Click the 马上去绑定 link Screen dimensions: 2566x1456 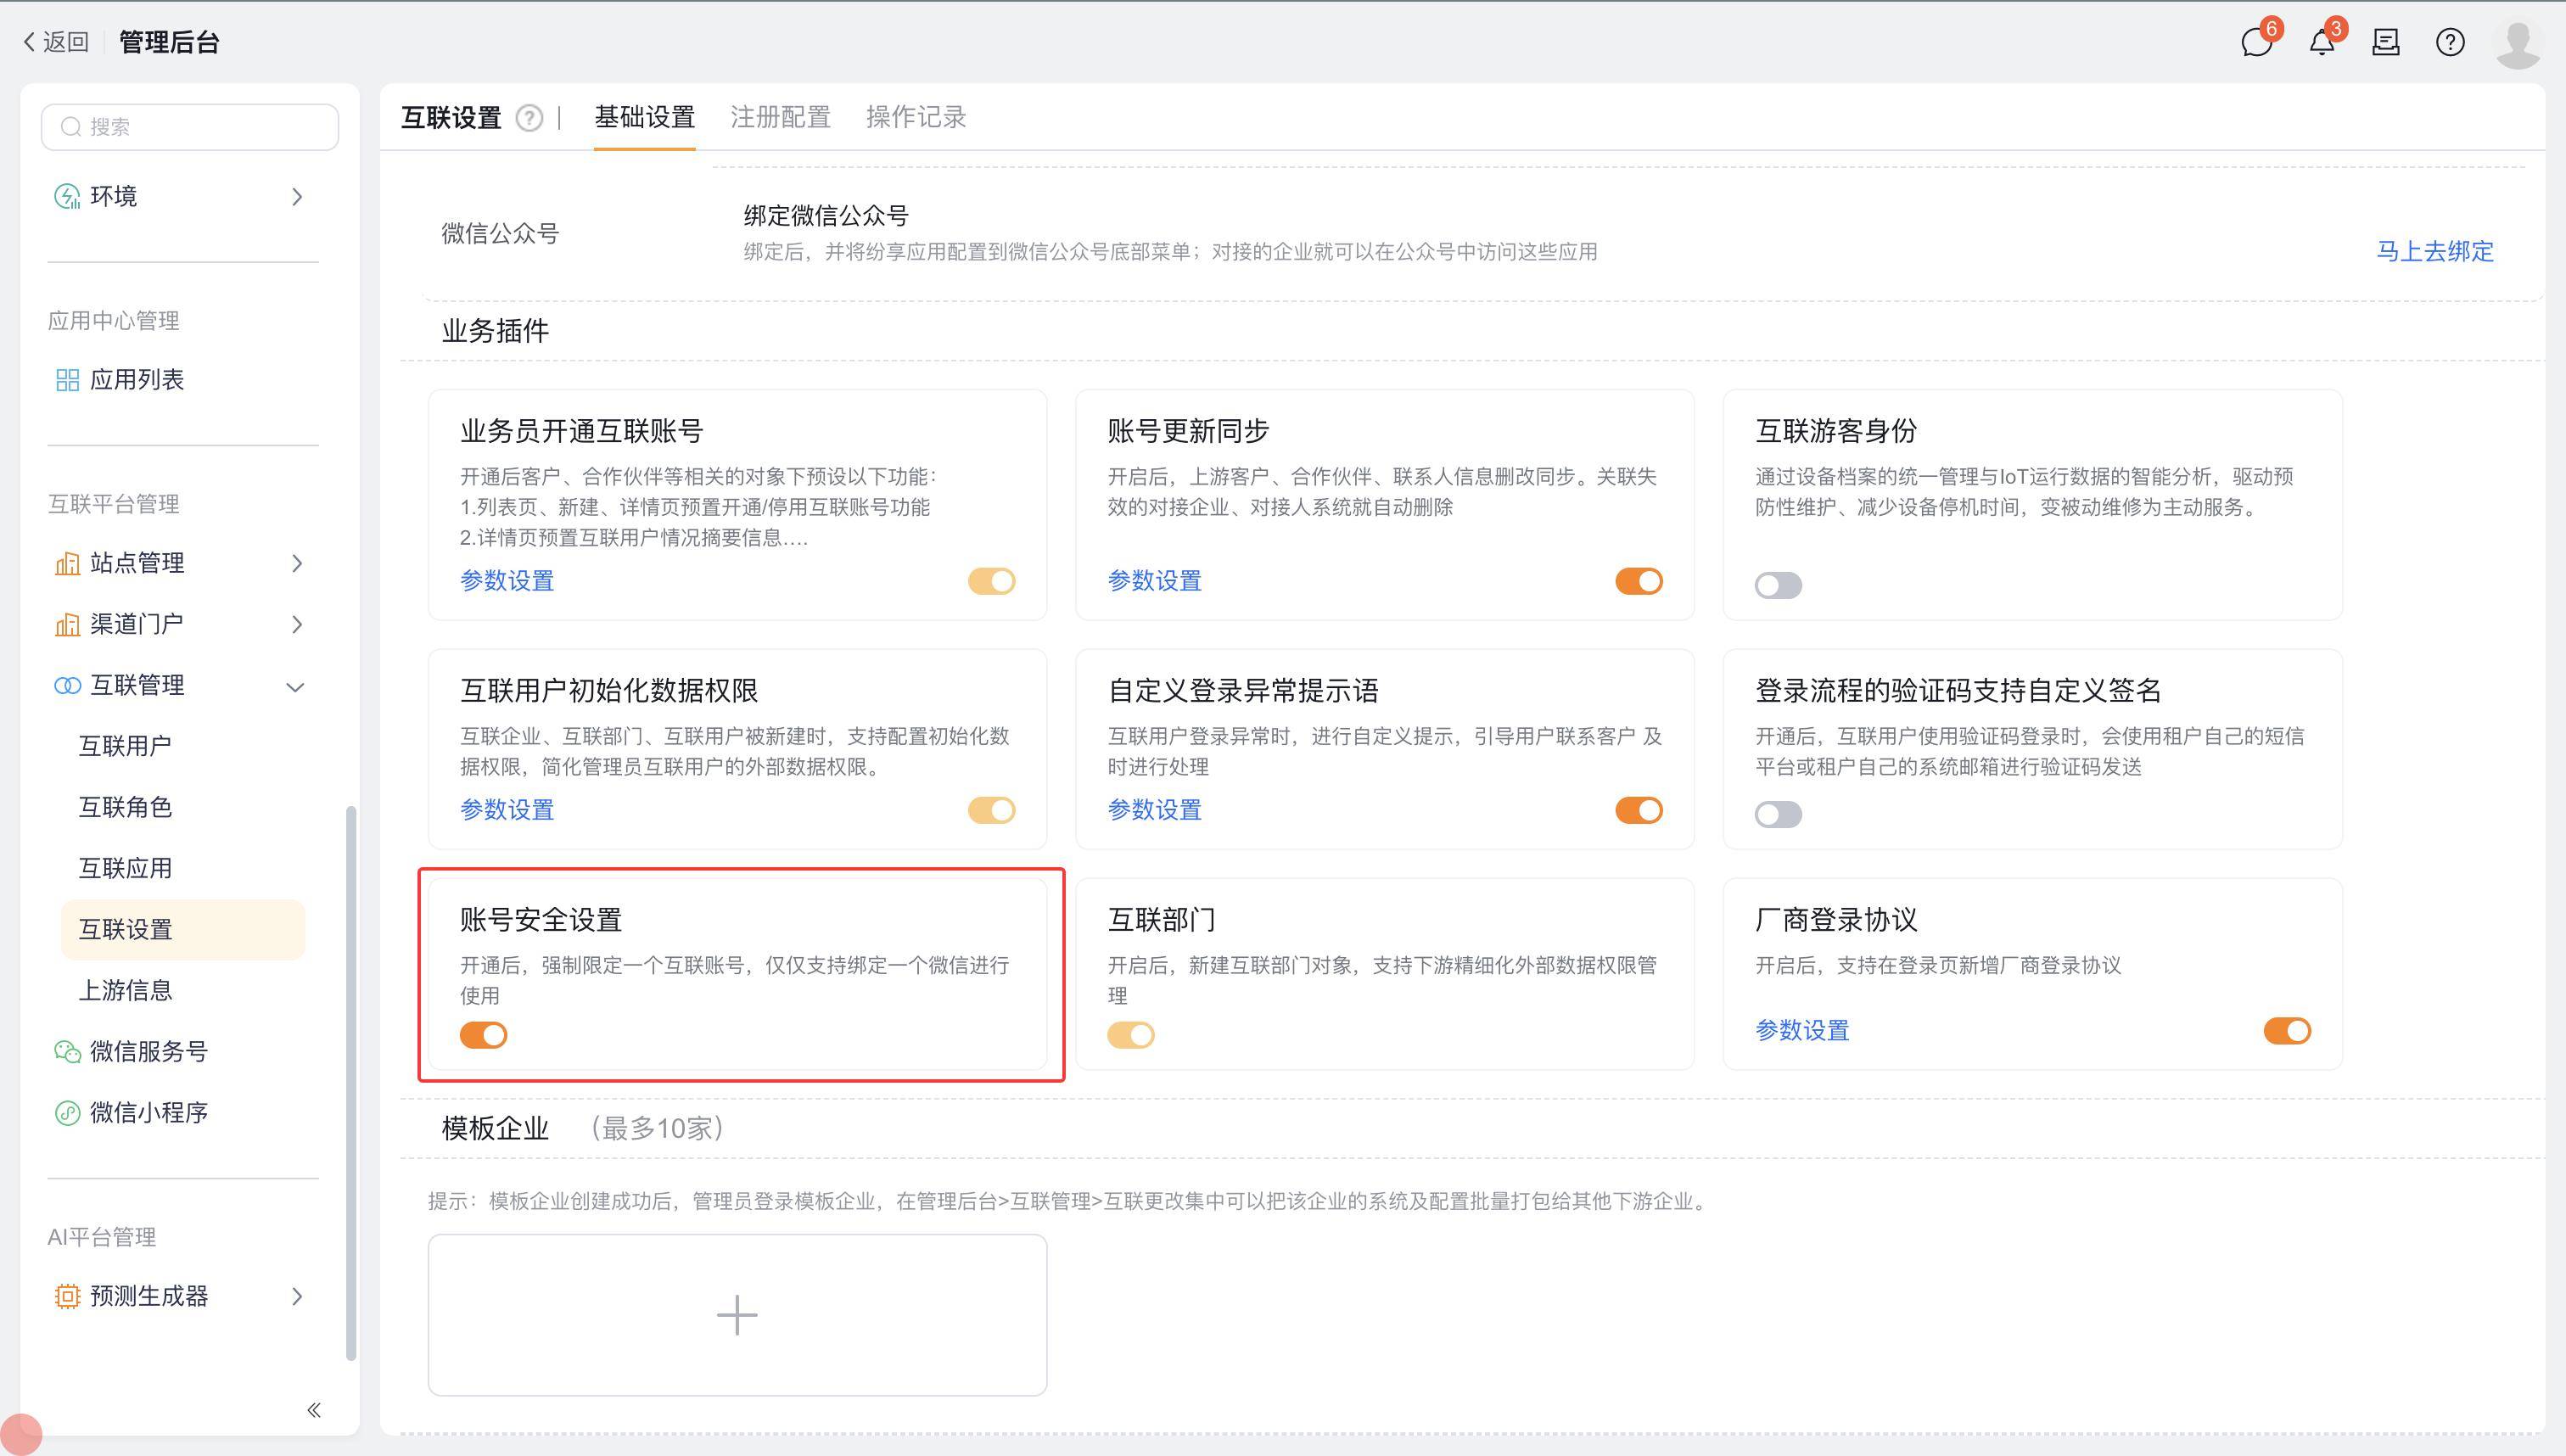tap(2434, 251)
